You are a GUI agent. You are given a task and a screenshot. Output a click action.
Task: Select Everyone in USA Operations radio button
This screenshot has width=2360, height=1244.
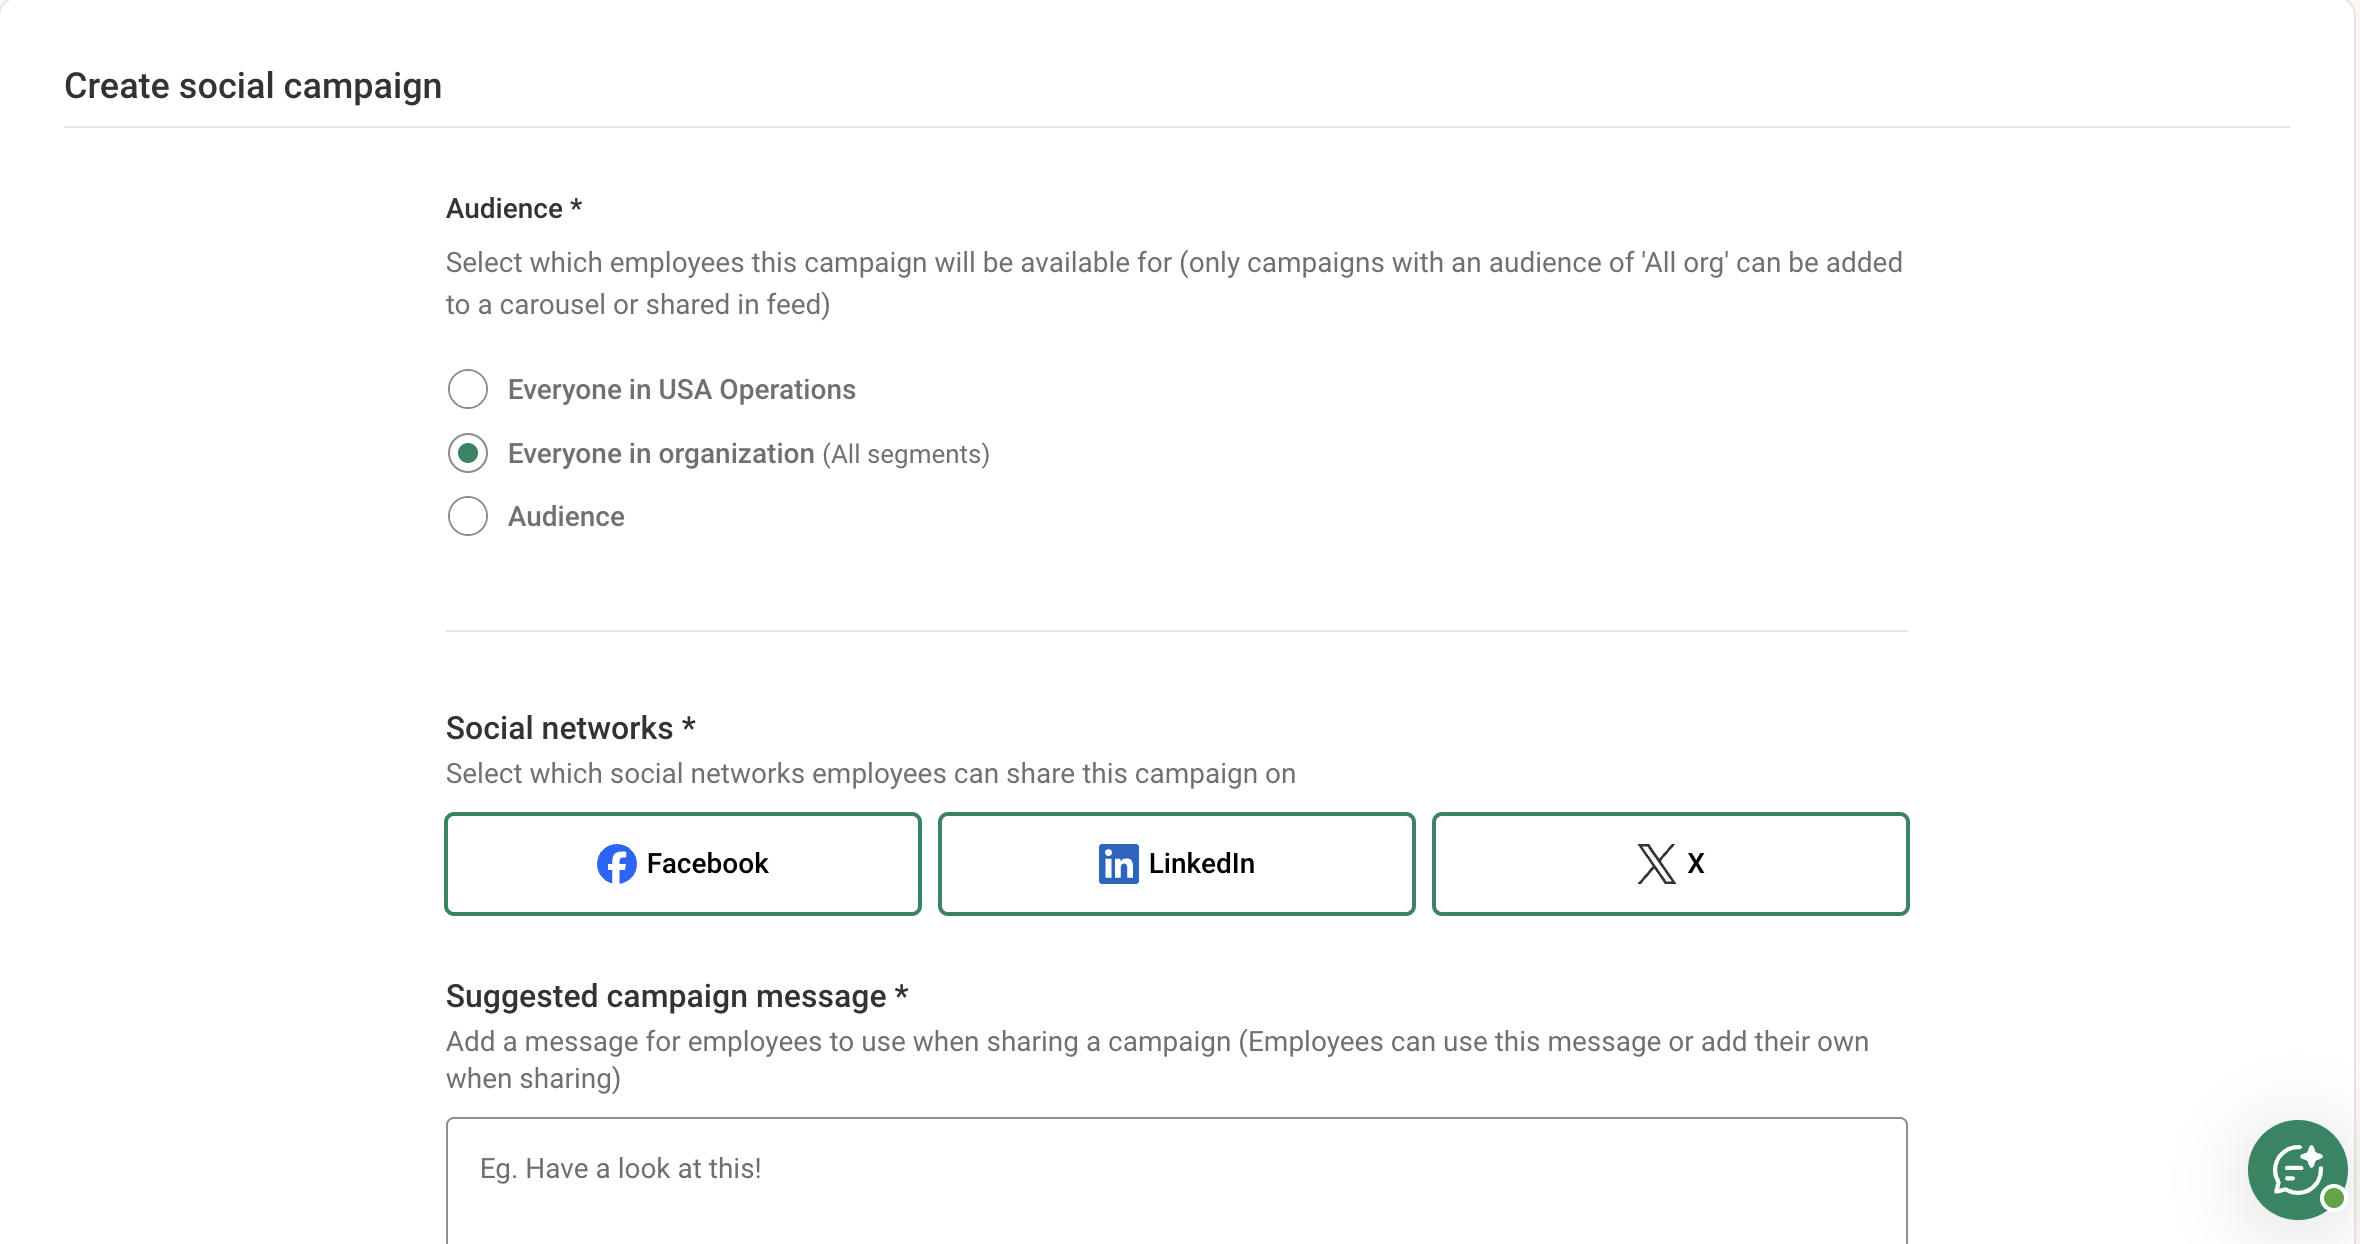(468, 389)
